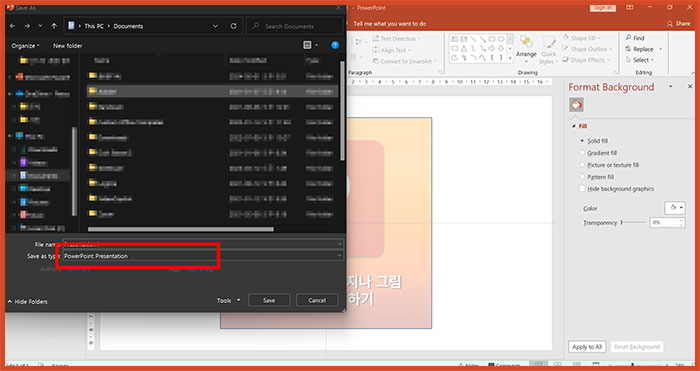
Task: Select the down arrow shape in gallery
Action: (501, 49)
